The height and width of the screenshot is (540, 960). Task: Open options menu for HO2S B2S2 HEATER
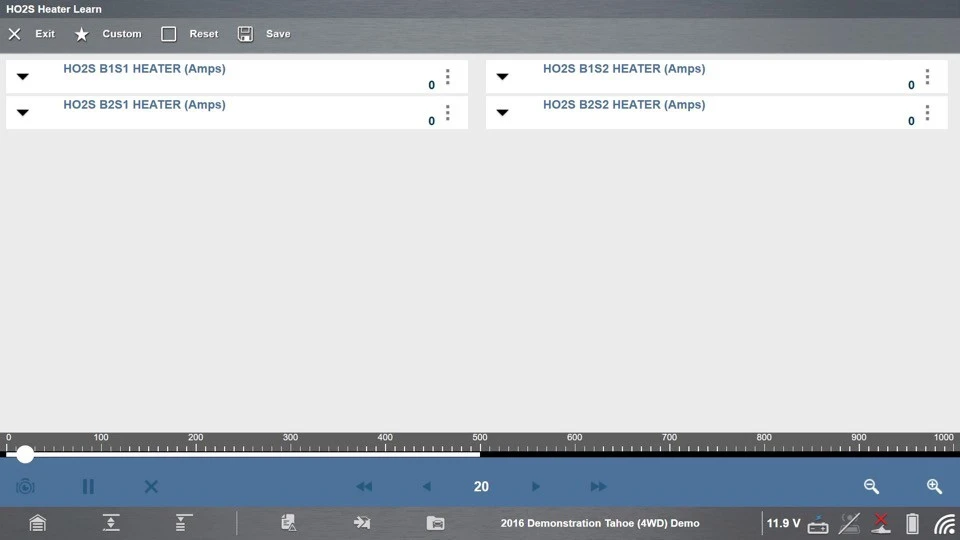[928, 113]
